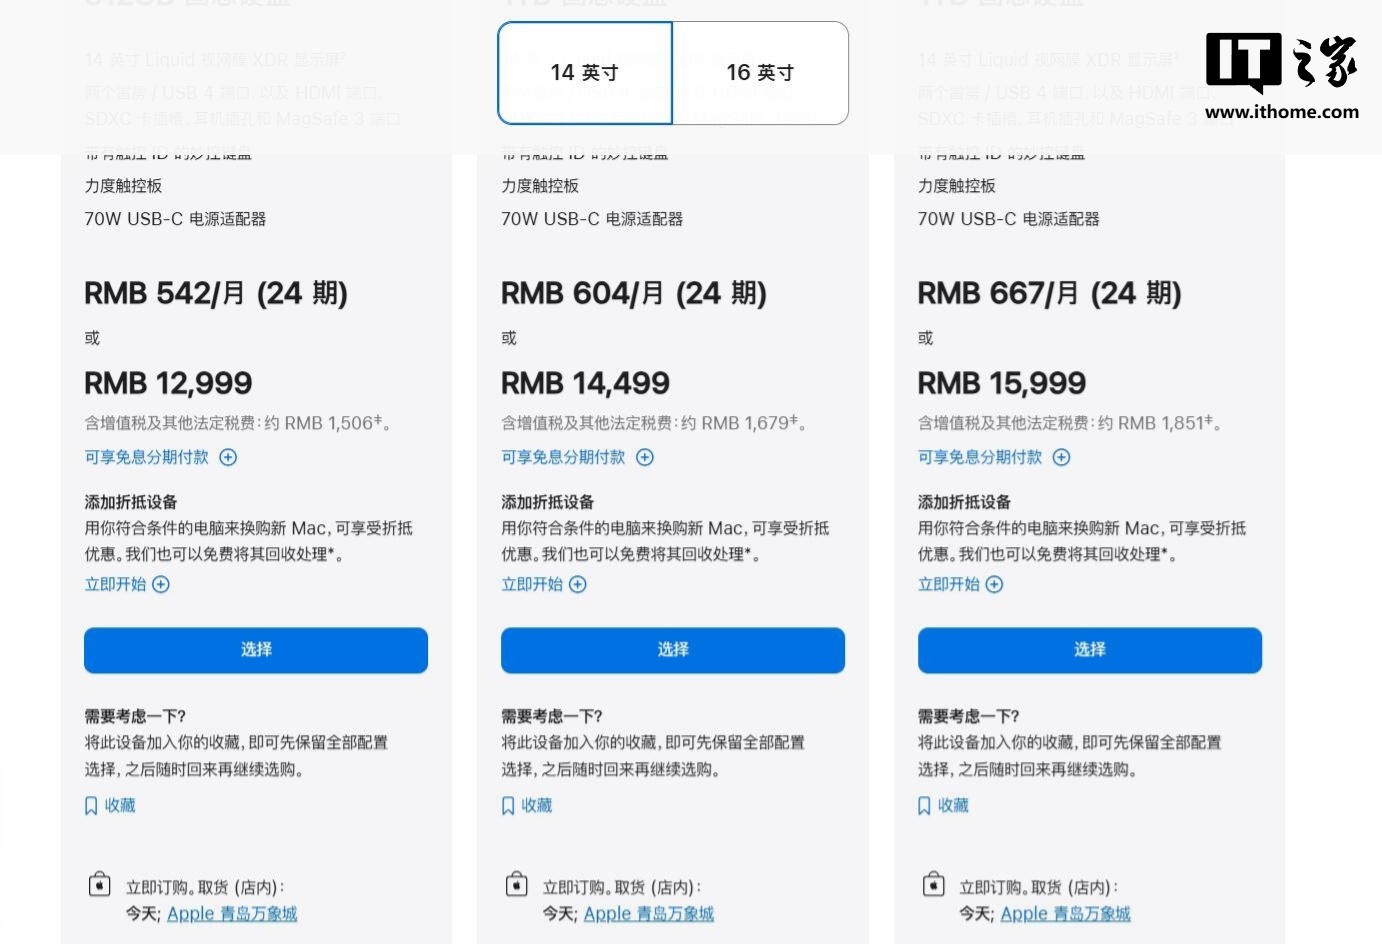Switch to the 16 英寸 size option
This screenshot has width=1382, height=944.
tap(760, 73)
